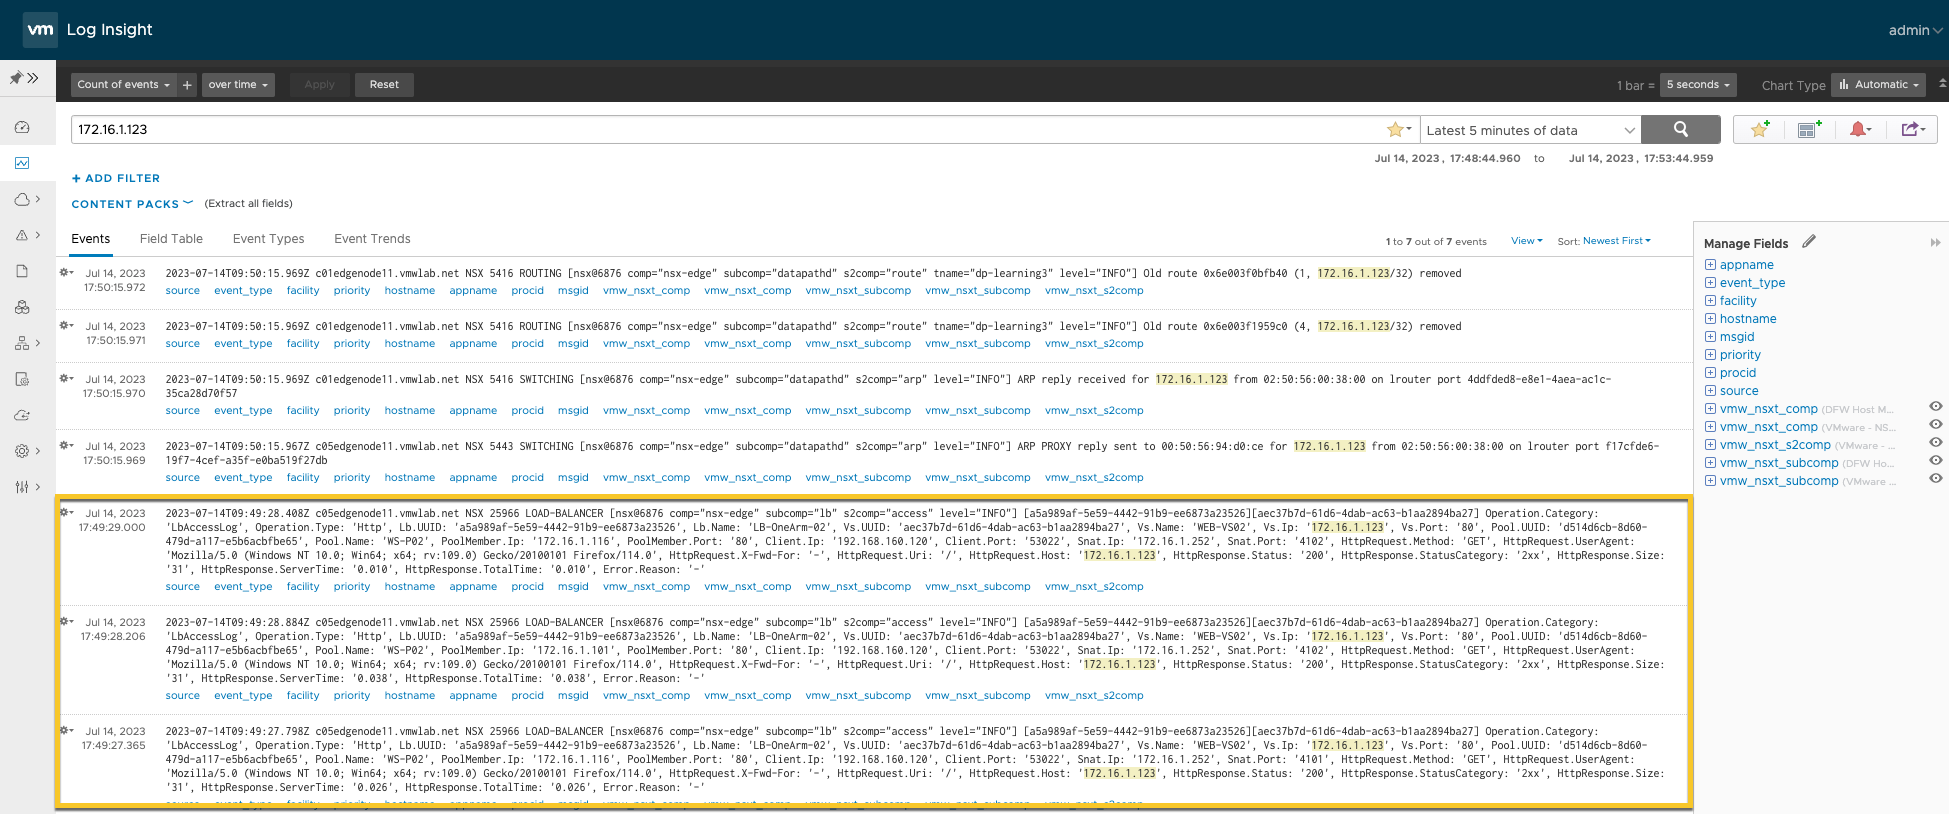Toggle visibility of vmw_nsxt_subcomp (VMware) field
Viewport: 1949px width, 814px height.
point(1936,479)
